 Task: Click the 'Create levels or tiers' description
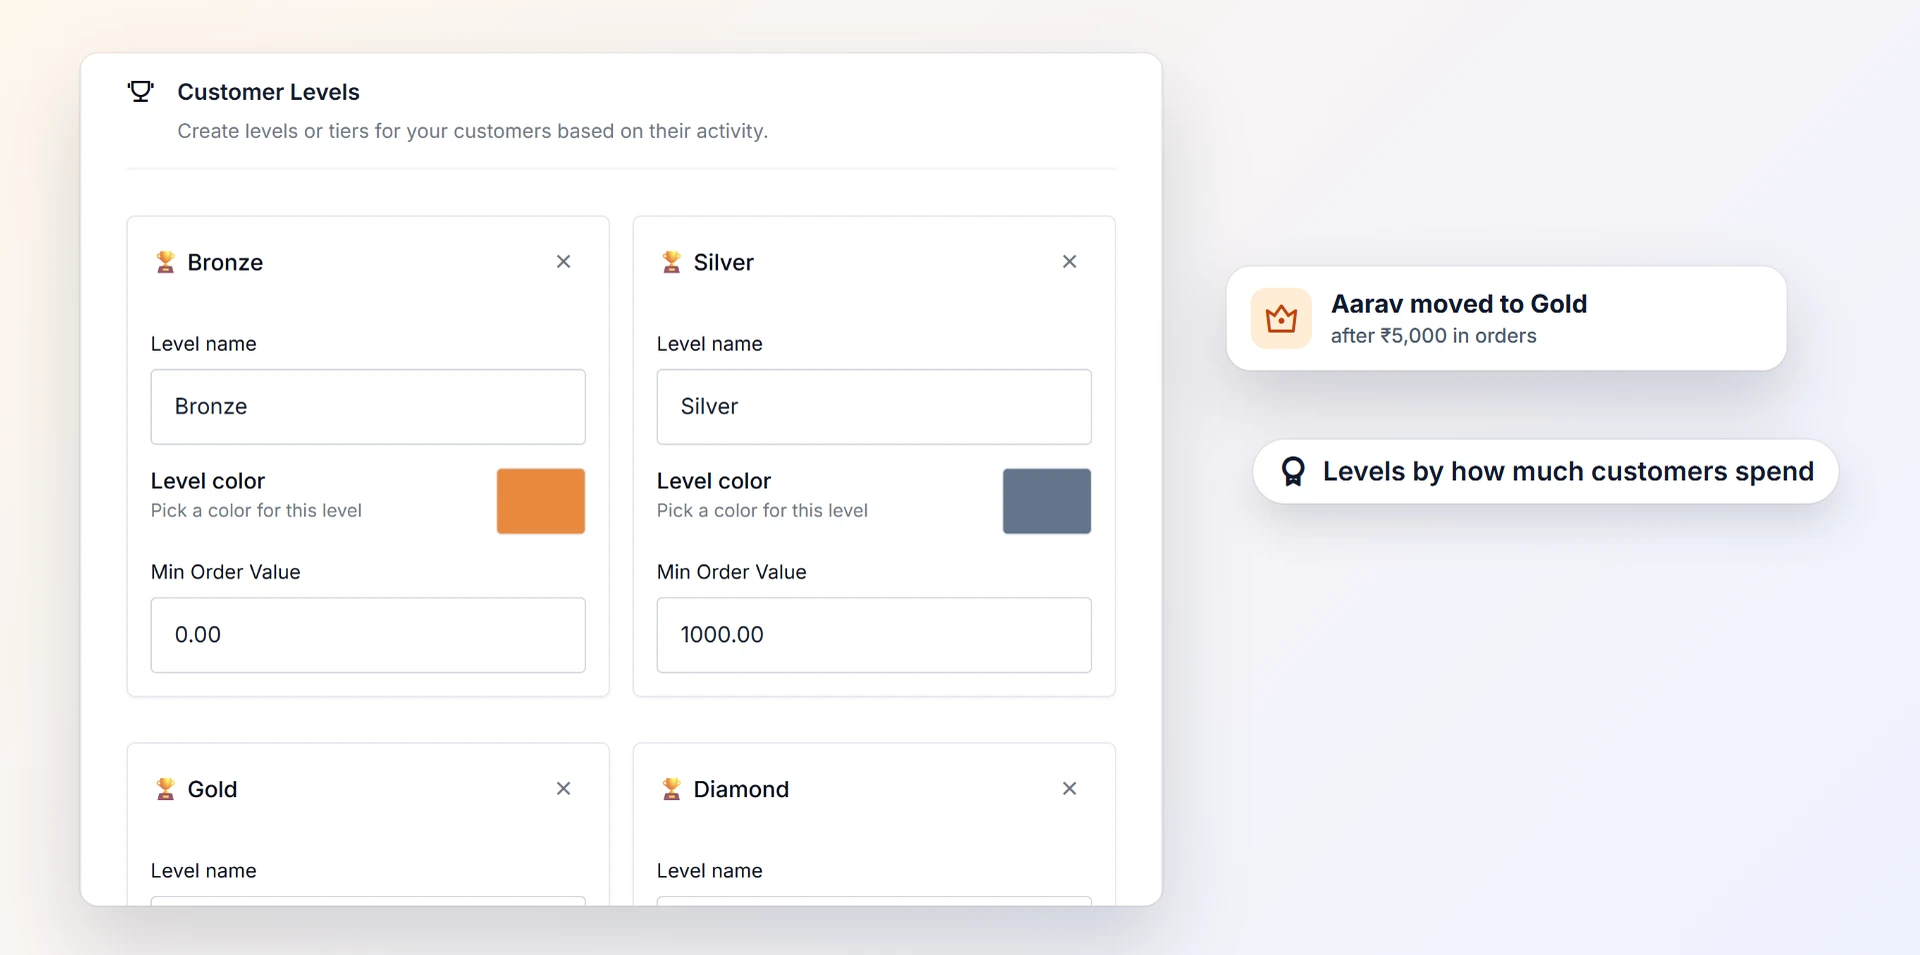click(473, 131)
